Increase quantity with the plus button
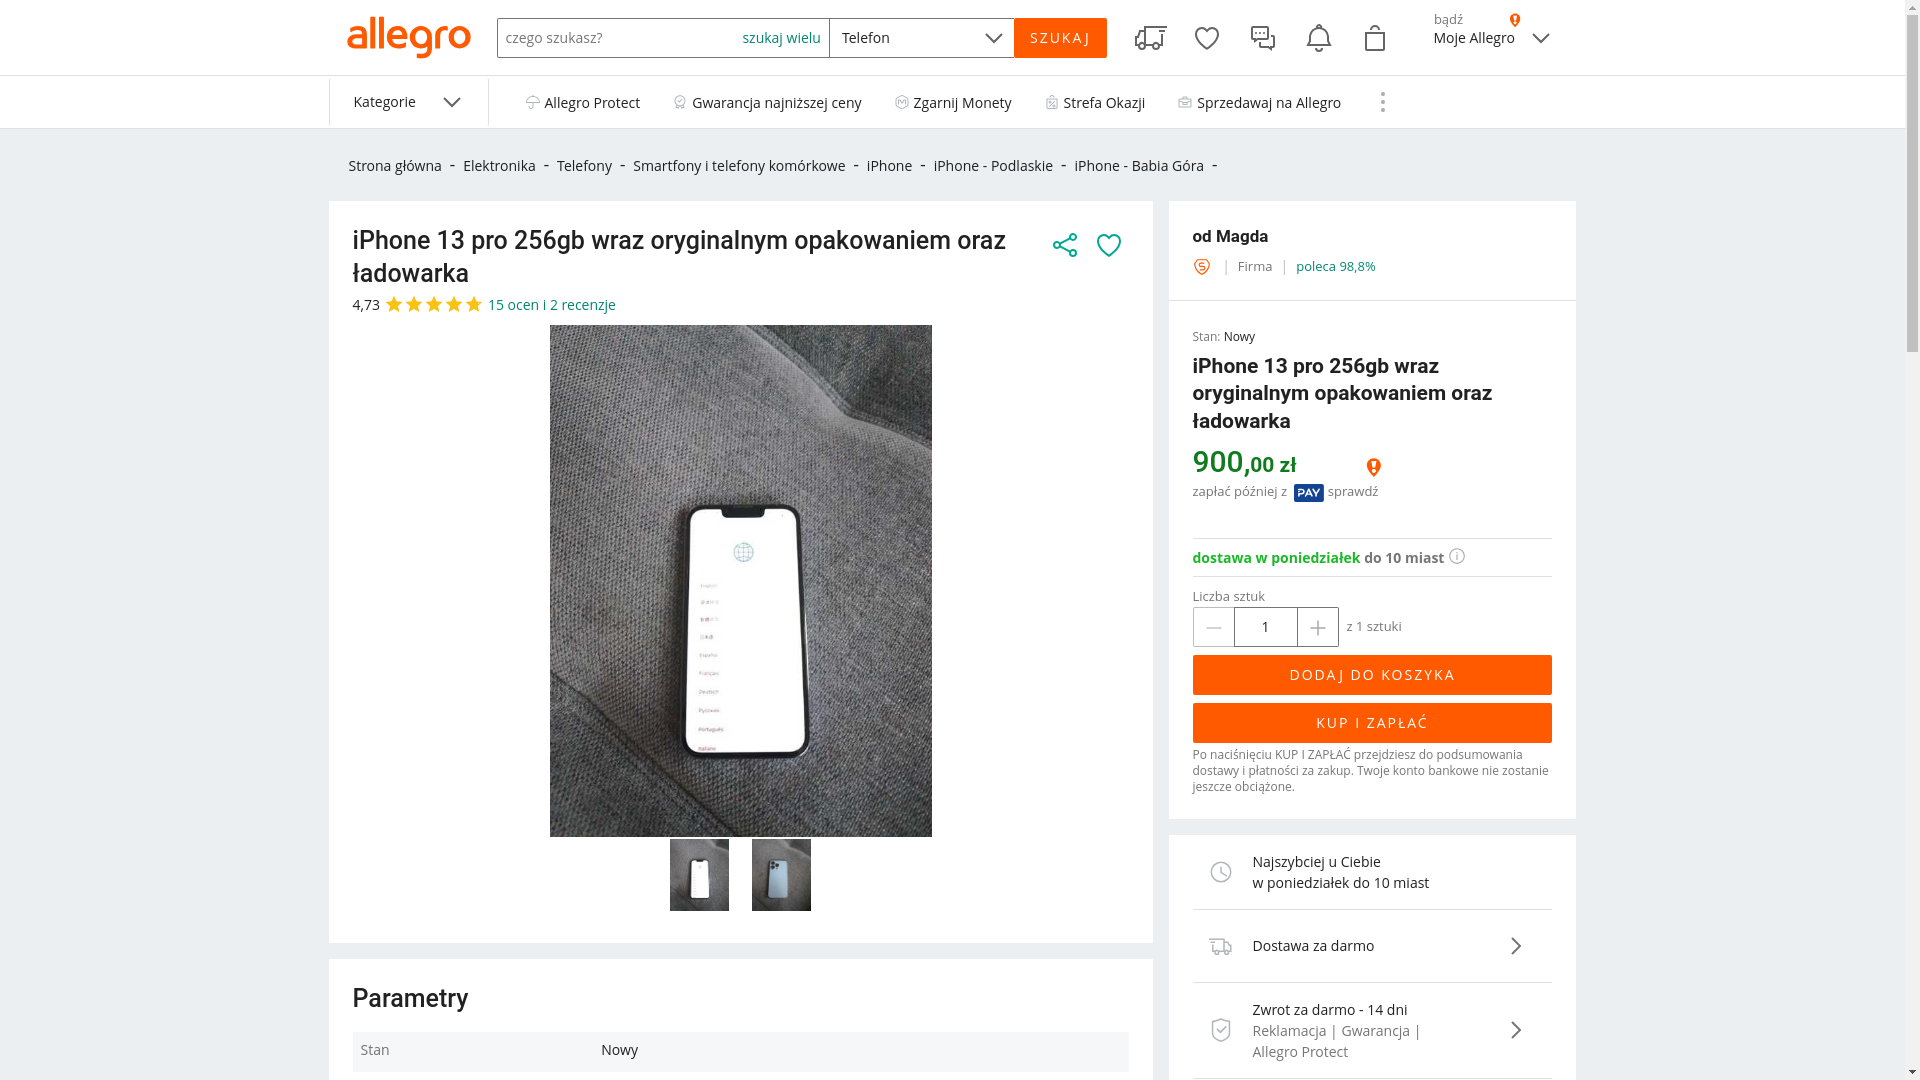This screenshot has width=1920, height=1080. tap(1317, 627)
